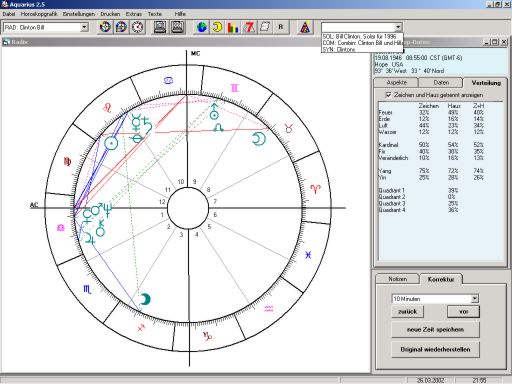Click the Cancer sign glyph on the zodiac ring

point(169,80)
